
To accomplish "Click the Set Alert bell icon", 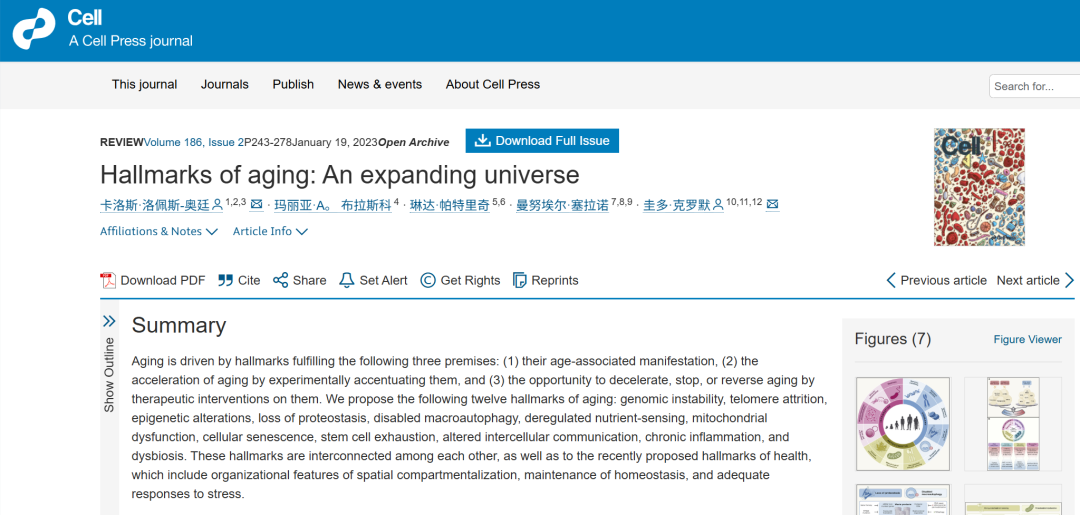I will [x=347, y=280].
